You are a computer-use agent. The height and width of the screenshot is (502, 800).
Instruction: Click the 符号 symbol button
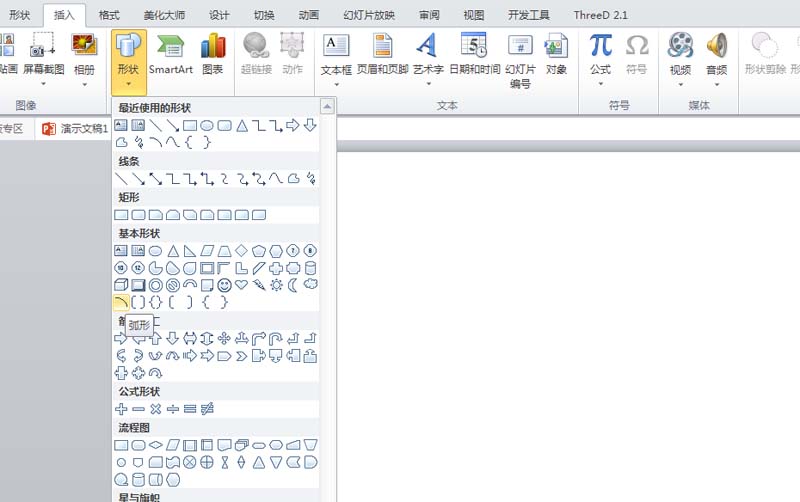[636, 55]
